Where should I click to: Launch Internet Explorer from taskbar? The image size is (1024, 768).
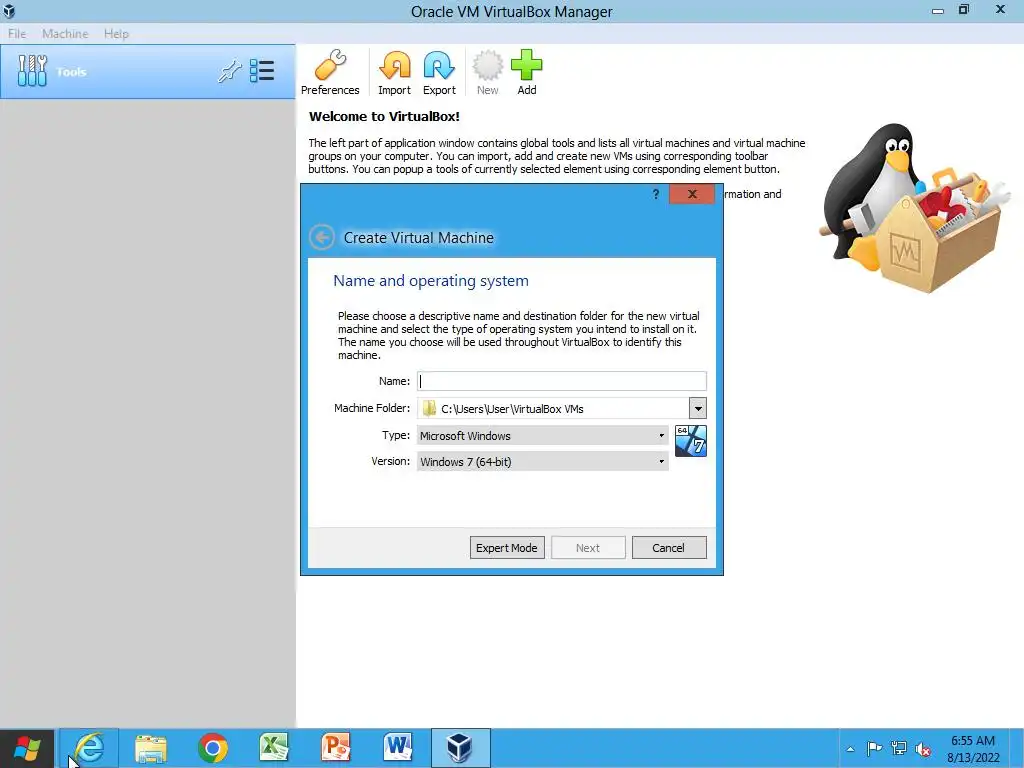[x=89, y=748]
